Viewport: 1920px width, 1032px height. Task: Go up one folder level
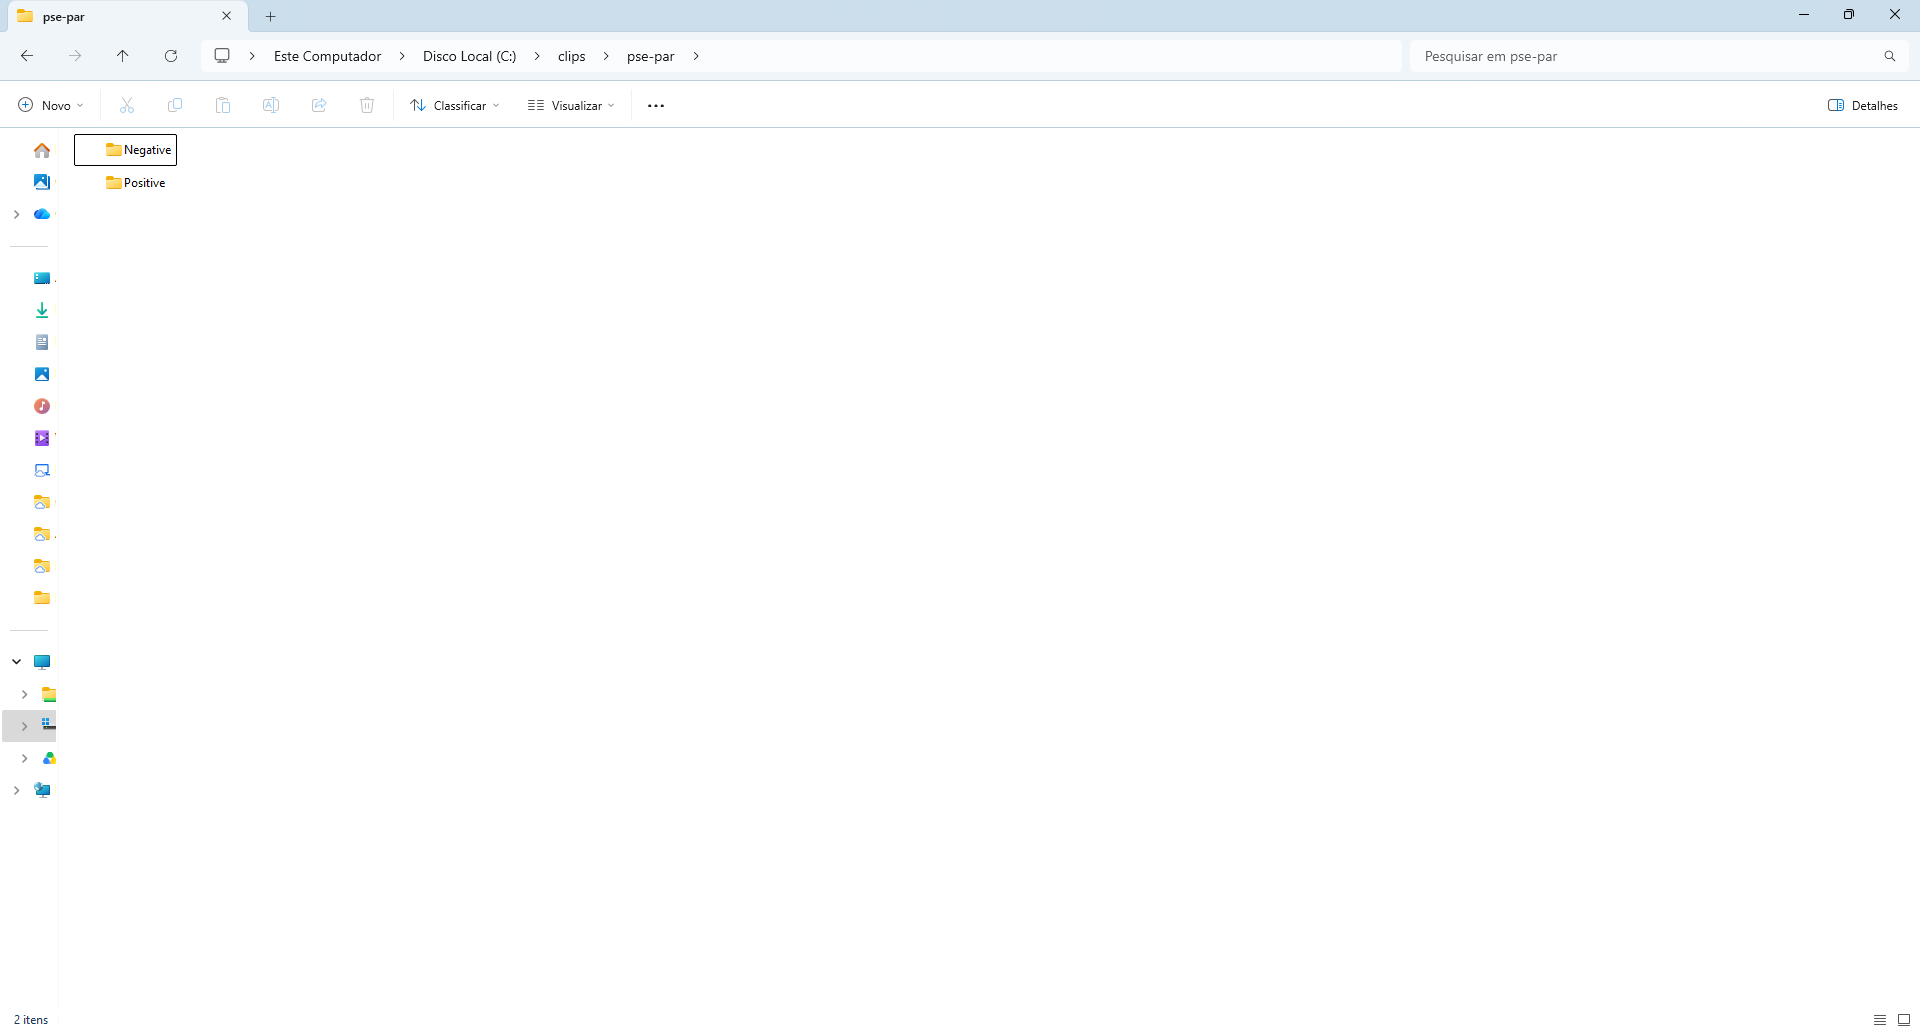[x=123, y=56]
